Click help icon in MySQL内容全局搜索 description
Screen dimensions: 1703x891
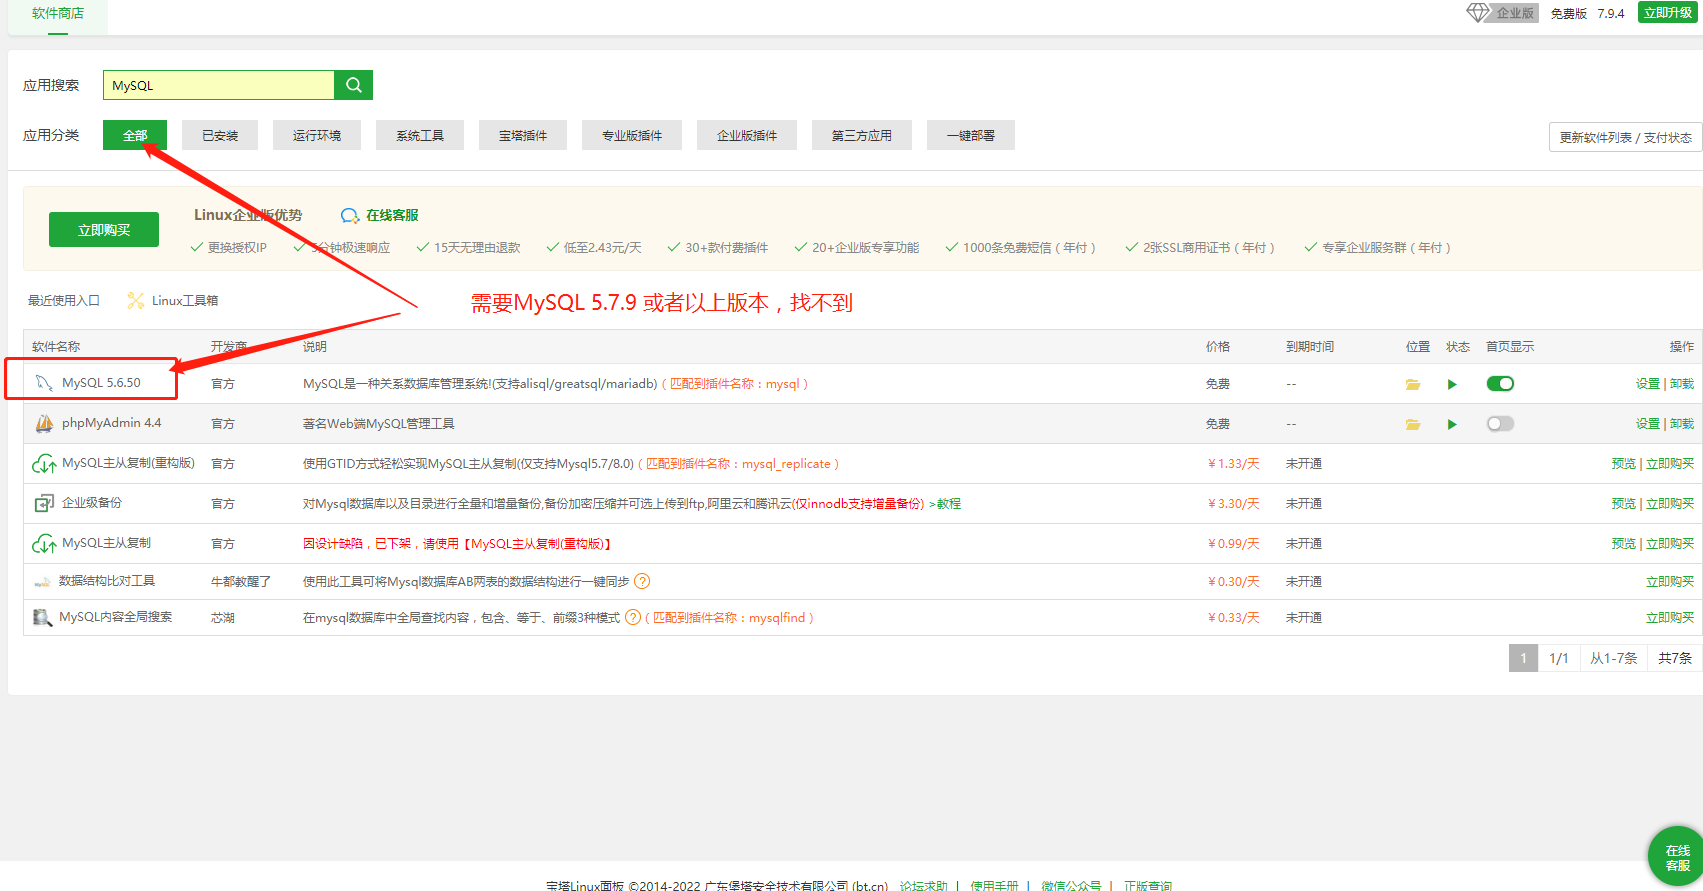click(x=632, y=617)
